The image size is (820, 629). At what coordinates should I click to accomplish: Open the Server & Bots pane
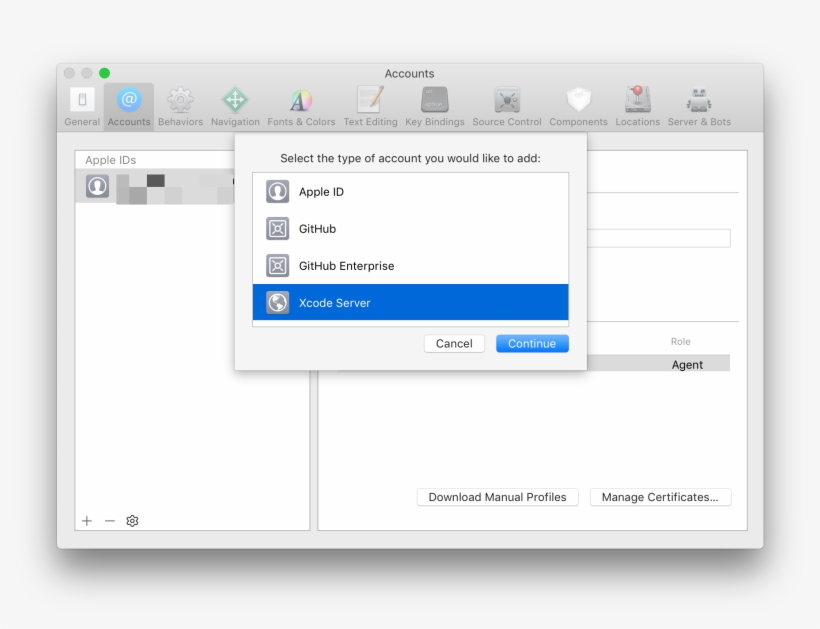(698, 103)
